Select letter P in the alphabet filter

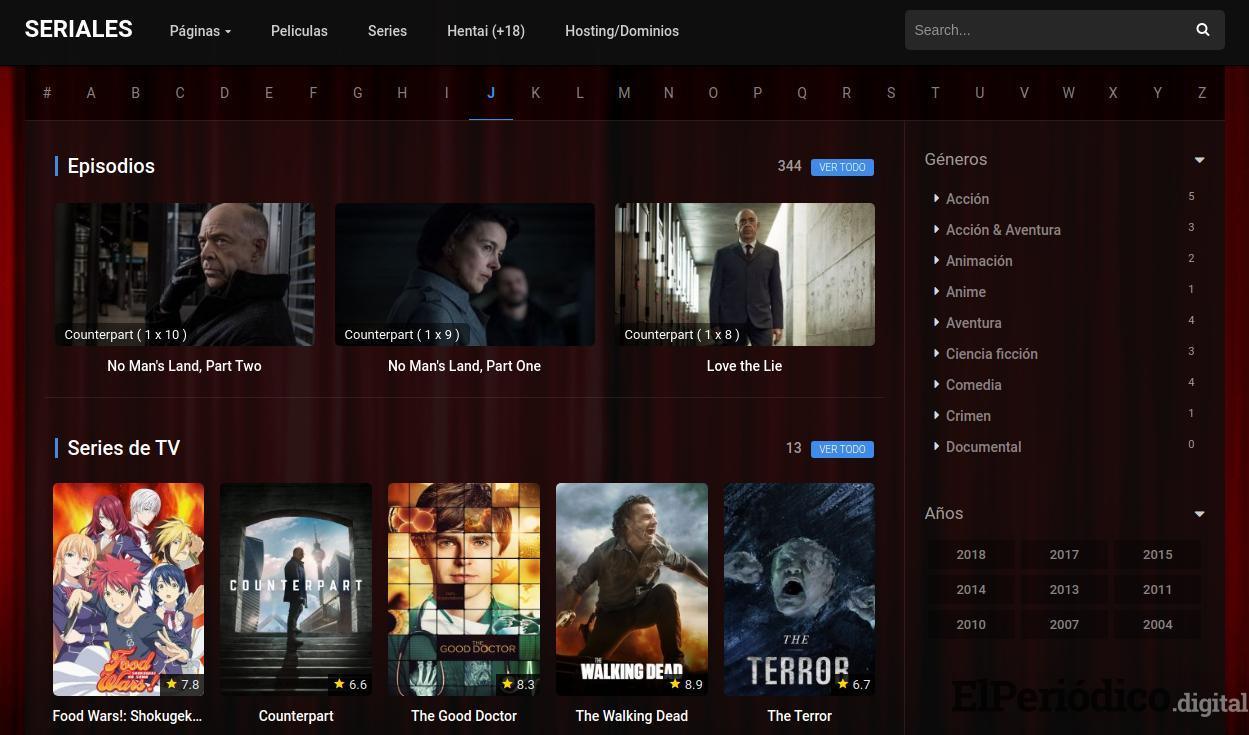[x=757, y=93]
